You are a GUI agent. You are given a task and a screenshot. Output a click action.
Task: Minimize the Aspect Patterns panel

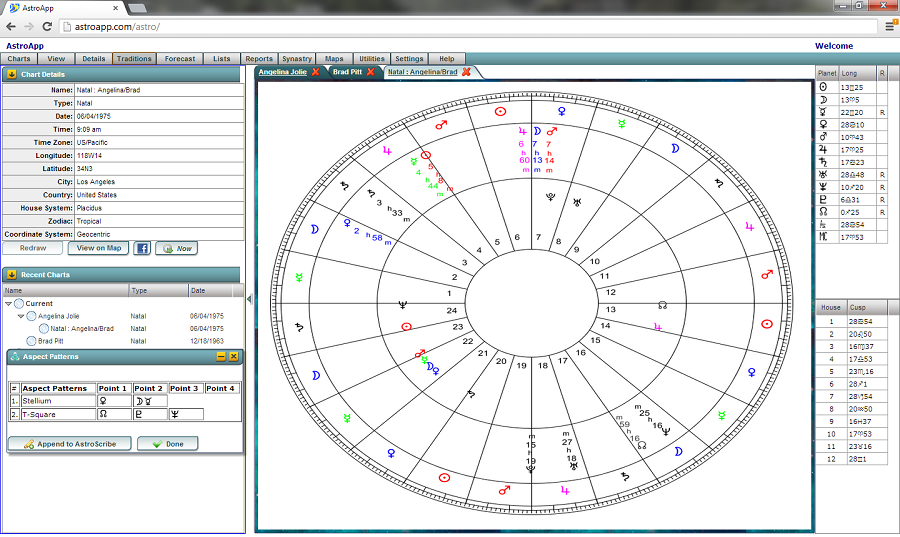221,357
